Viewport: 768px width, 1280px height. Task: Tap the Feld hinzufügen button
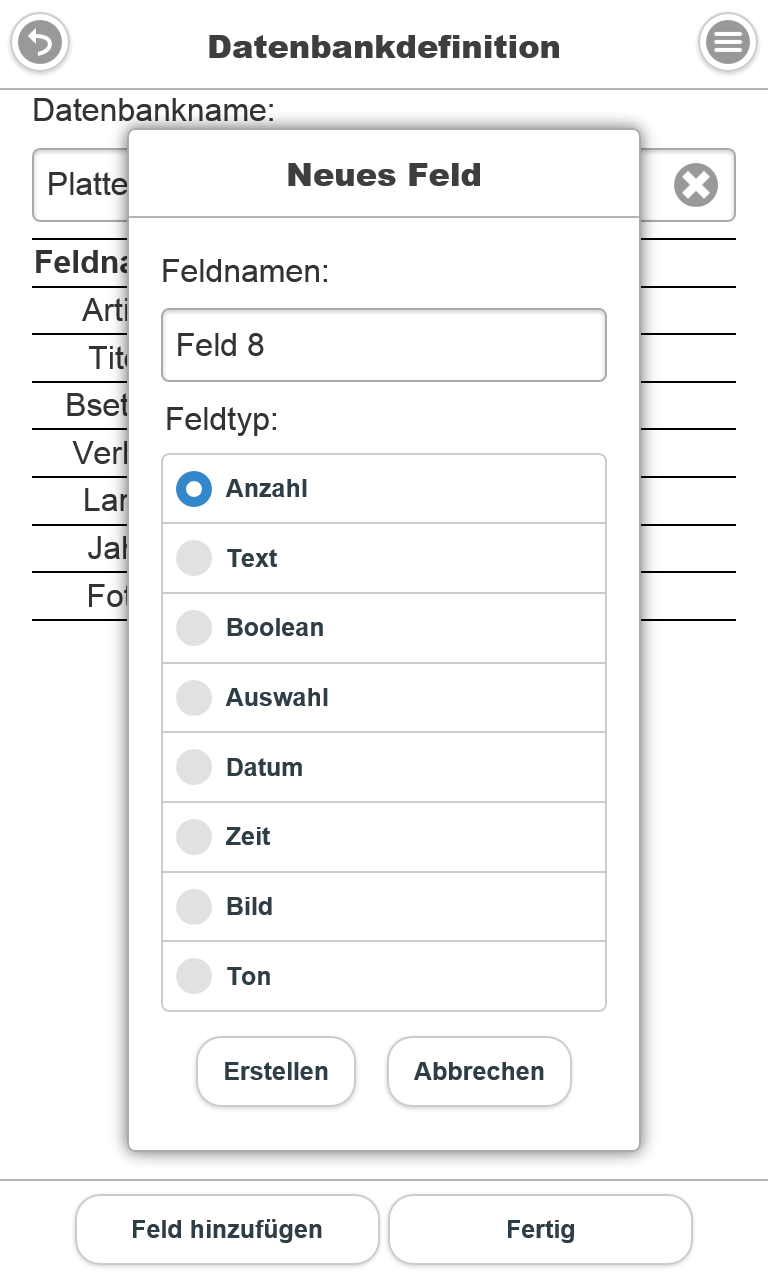point(227,1229)
